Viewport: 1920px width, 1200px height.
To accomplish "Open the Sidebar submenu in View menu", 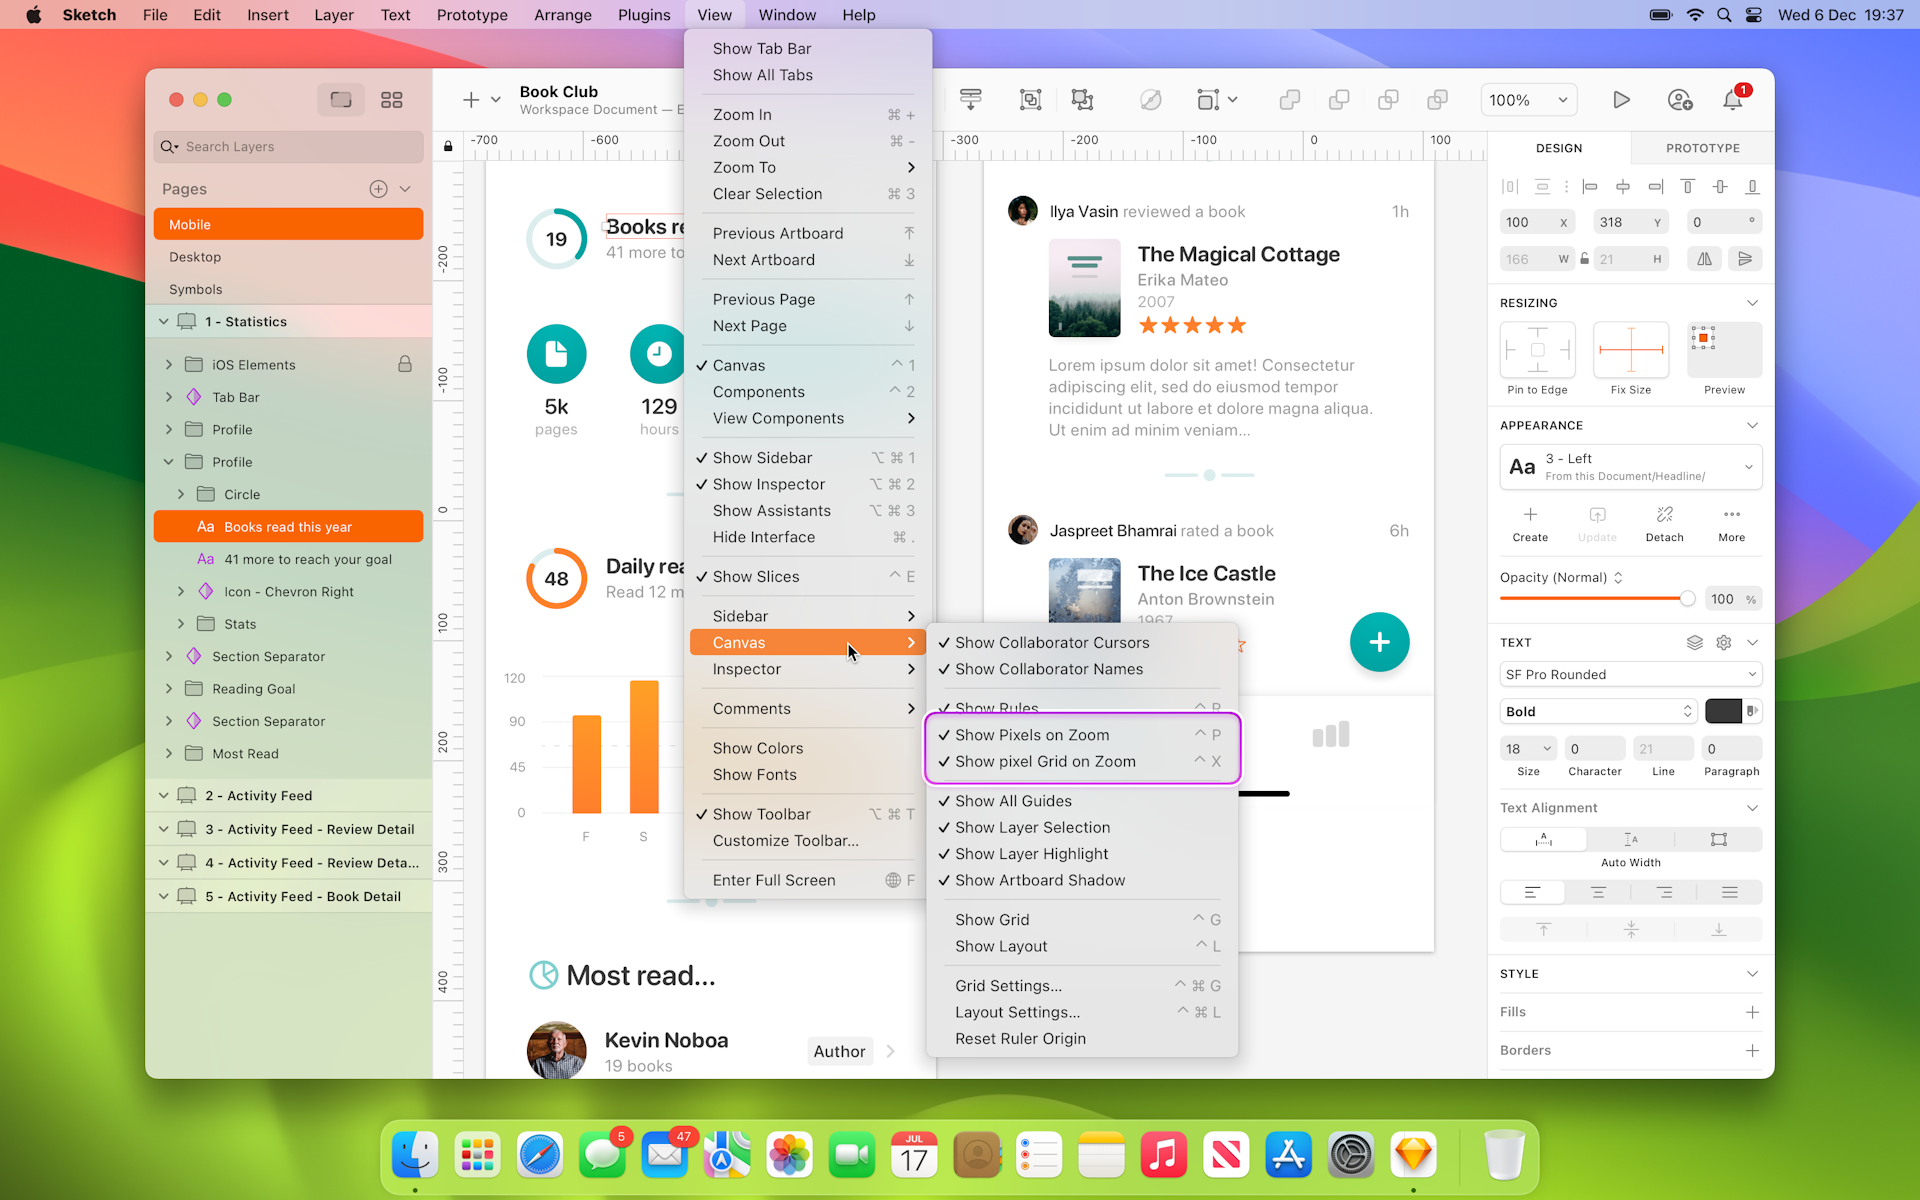I will coord(807,616).
